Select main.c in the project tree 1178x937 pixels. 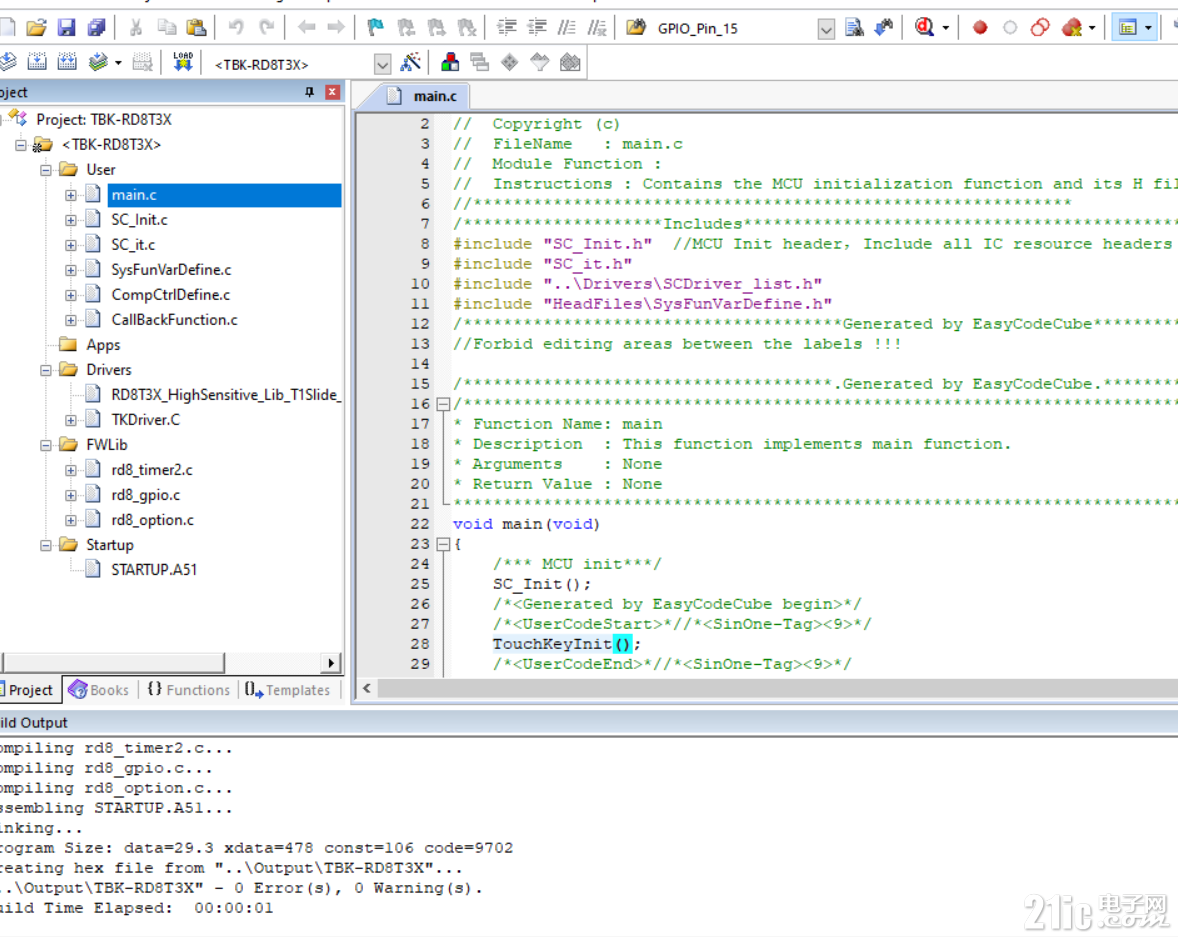click(x=224, y=195)
